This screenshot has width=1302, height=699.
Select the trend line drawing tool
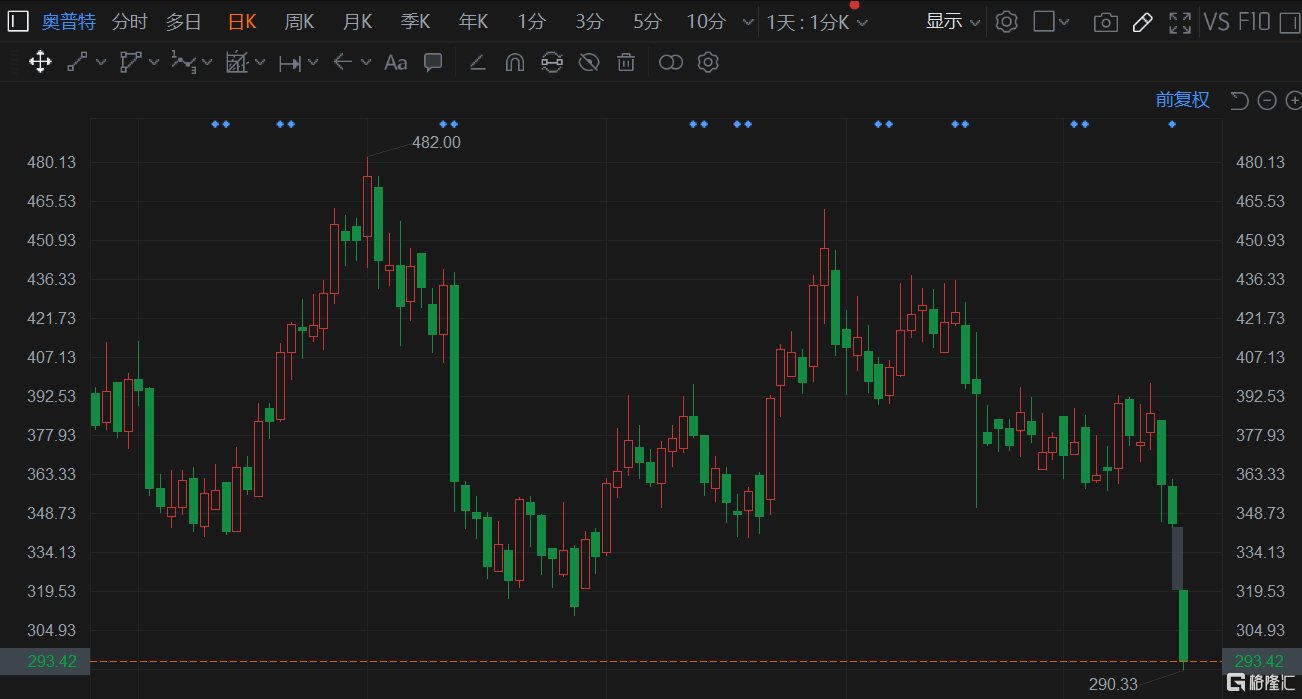[78, 62]
